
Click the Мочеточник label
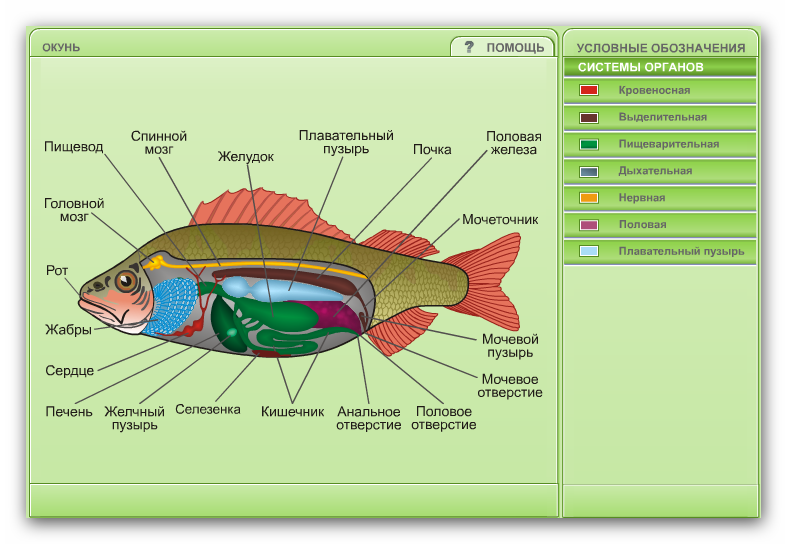pyautogui.click(x=500, y=219)
